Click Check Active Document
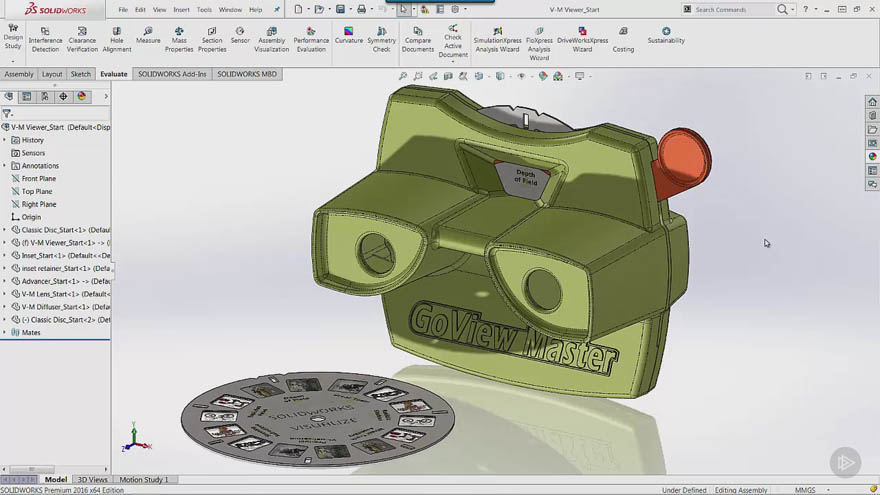Image resolution: width=880 pixels, height=495 pixels. coord(453,41)
